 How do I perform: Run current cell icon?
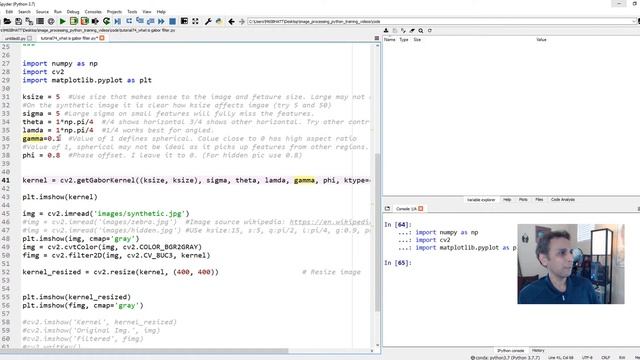(x=73, y=21)
